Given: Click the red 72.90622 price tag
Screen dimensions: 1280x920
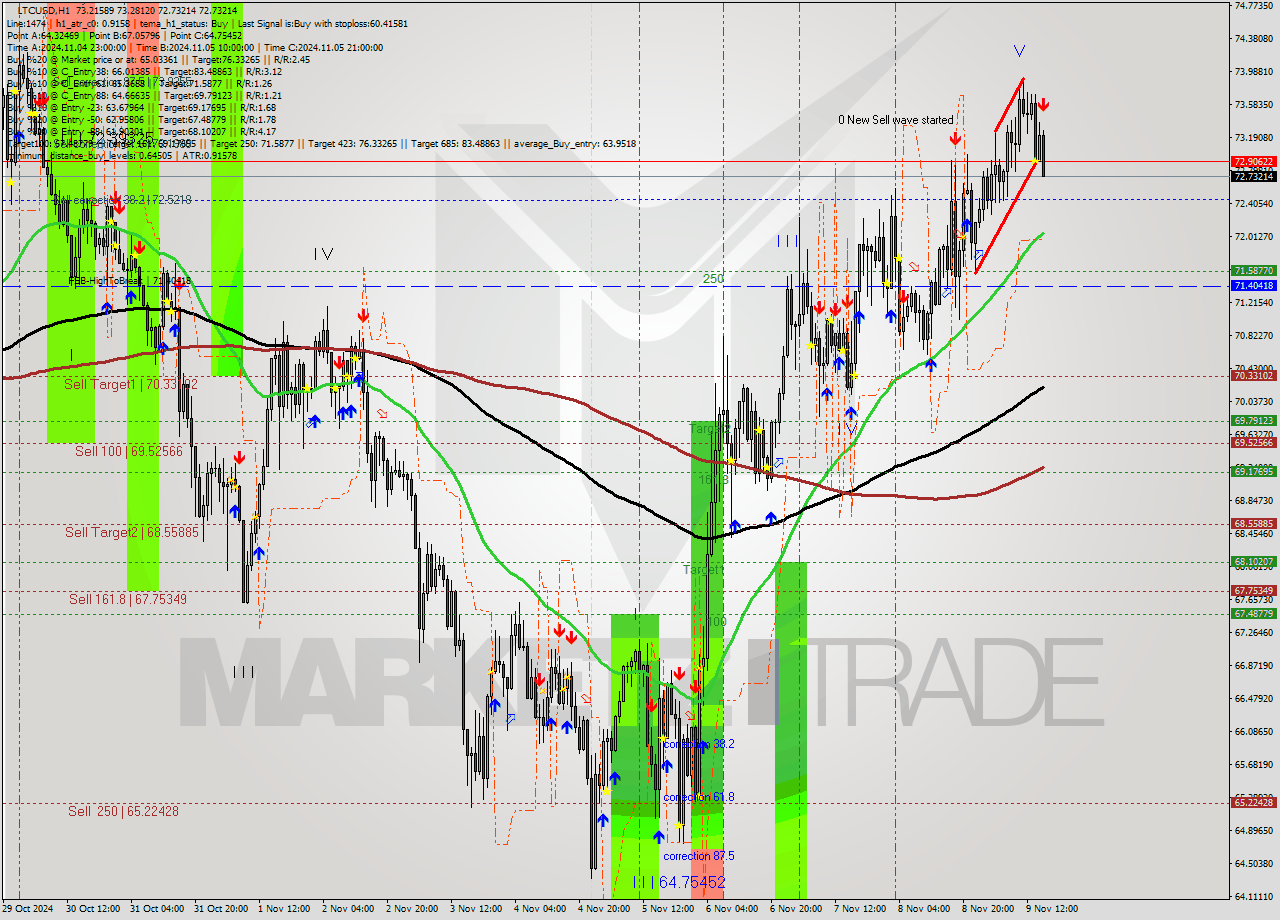Looking at the screenshot, I should (1253, 161).
